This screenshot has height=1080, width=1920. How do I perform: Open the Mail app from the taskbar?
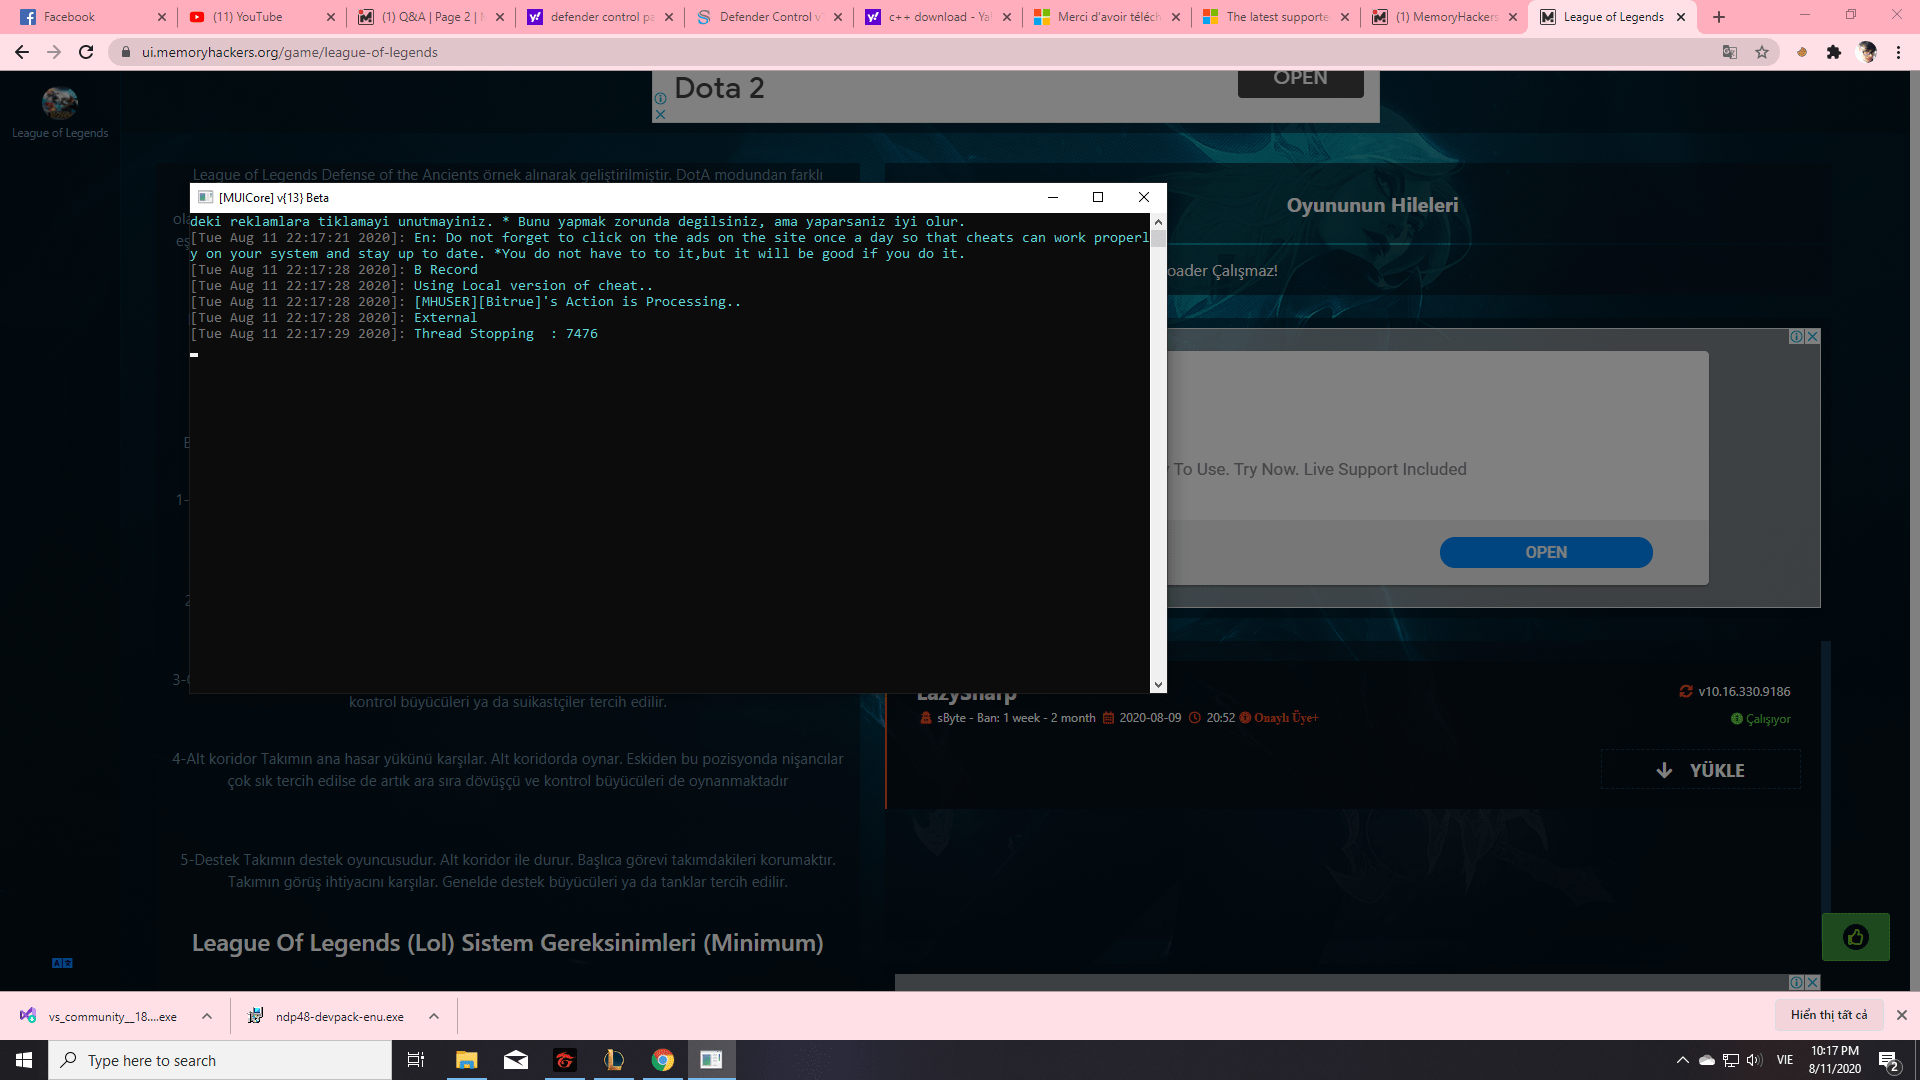tap(516, 1060)
